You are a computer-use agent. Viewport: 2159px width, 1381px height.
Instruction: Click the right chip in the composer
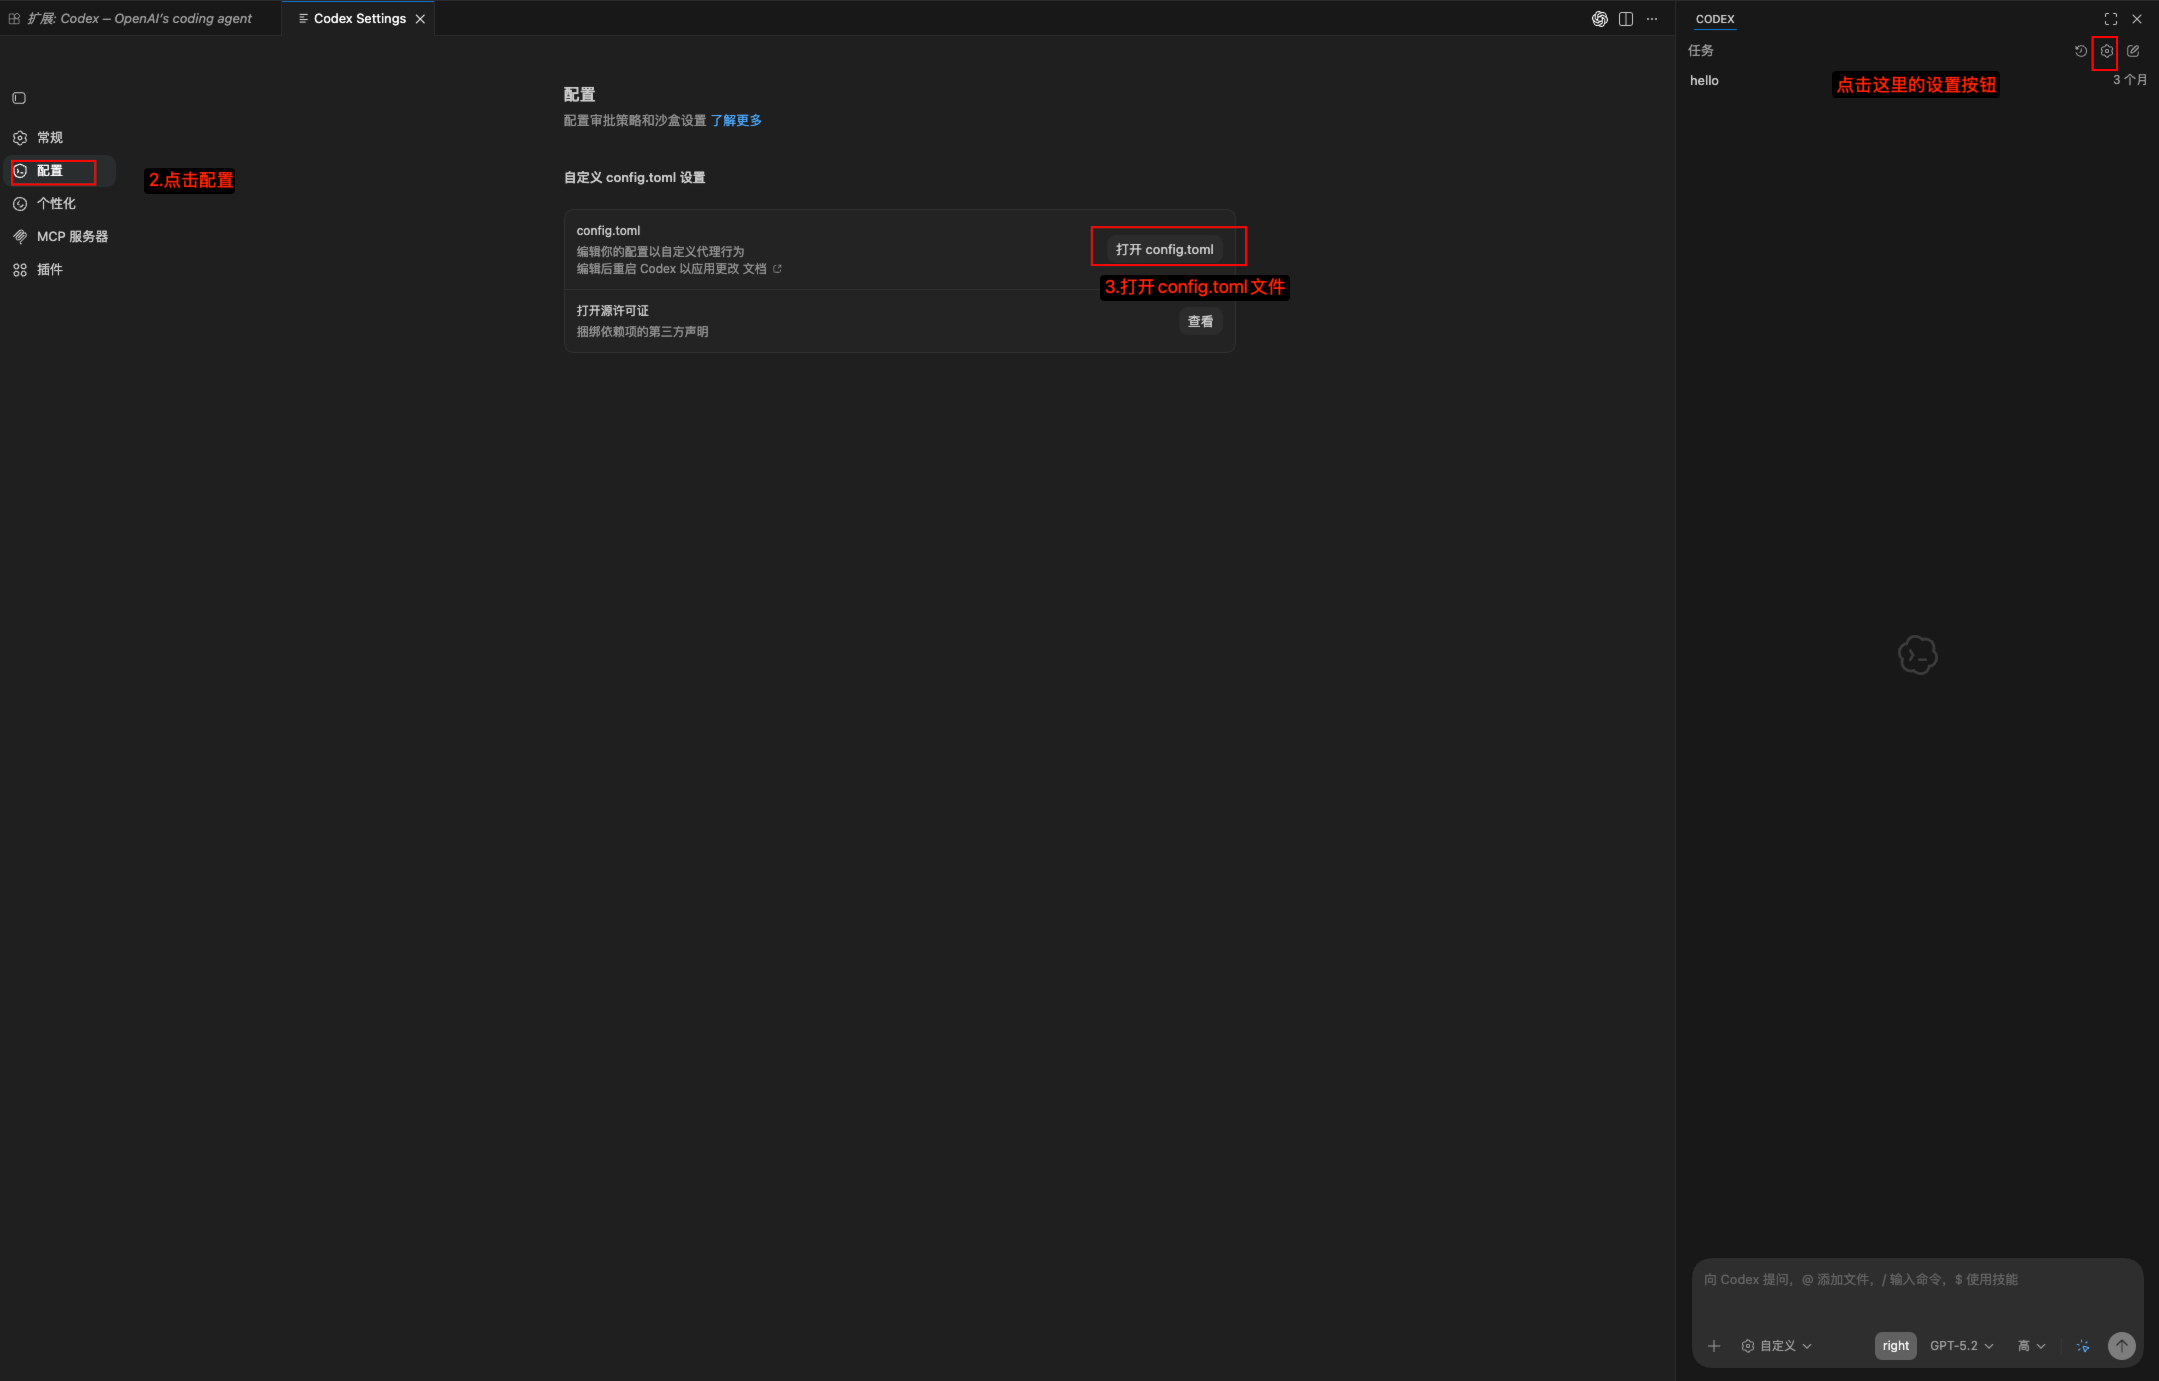(1896, 1346)
